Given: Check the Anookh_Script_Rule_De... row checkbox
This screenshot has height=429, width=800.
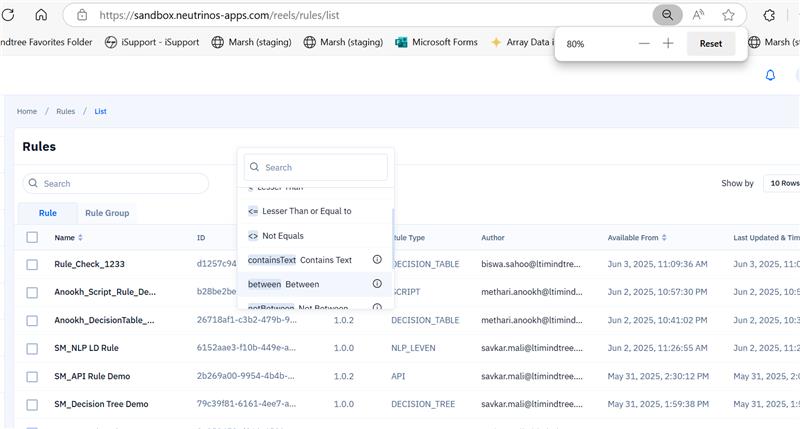Looking at the screenshot, I should coord(32,292).
